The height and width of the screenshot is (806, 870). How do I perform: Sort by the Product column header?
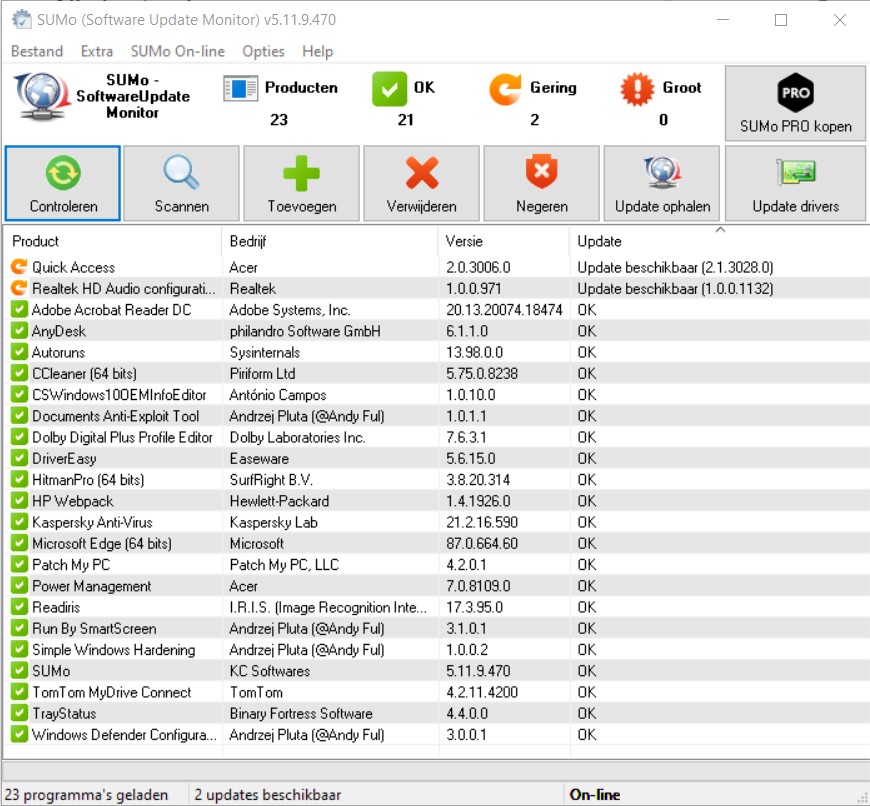click(x=112, y=241)
